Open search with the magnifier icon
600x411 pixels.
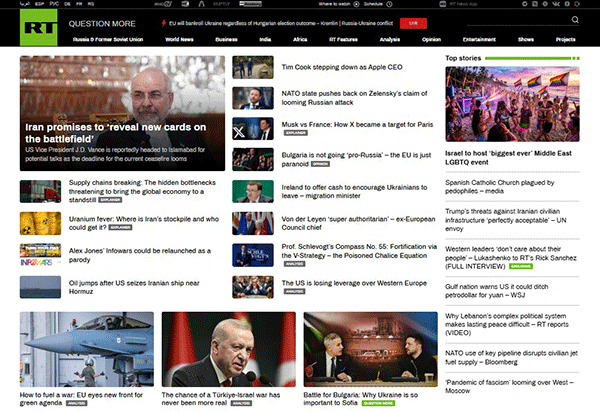(x=574, y=20)
